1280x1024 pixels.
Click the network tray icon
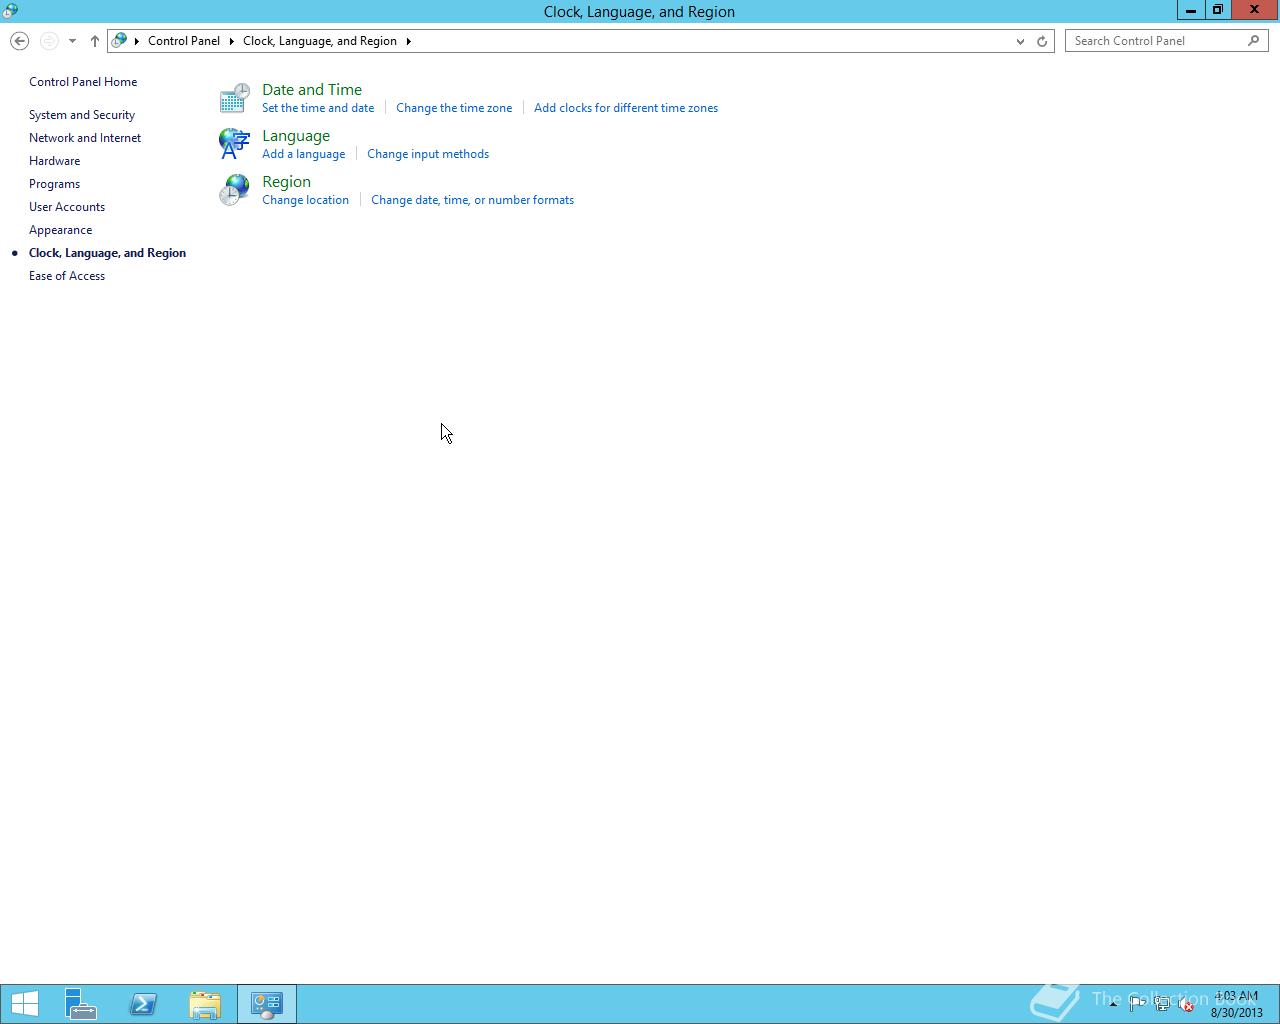tap(1162, 1005)
